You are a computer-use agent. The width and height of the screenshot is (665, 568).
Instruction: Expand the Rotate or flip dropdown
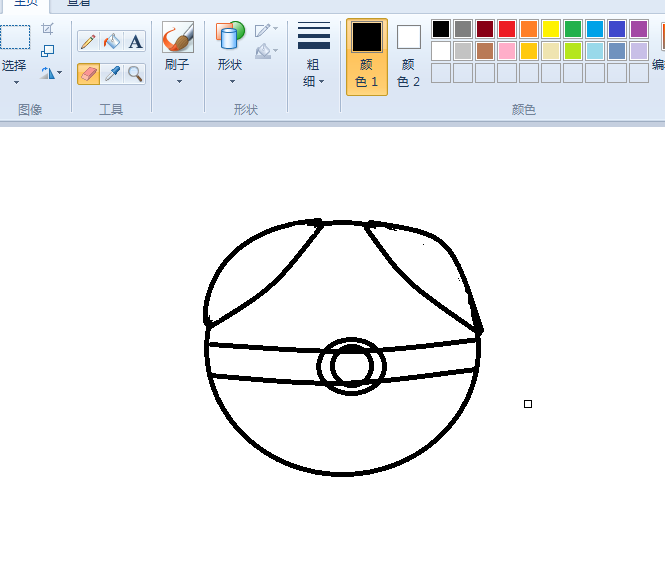(51, 73)
